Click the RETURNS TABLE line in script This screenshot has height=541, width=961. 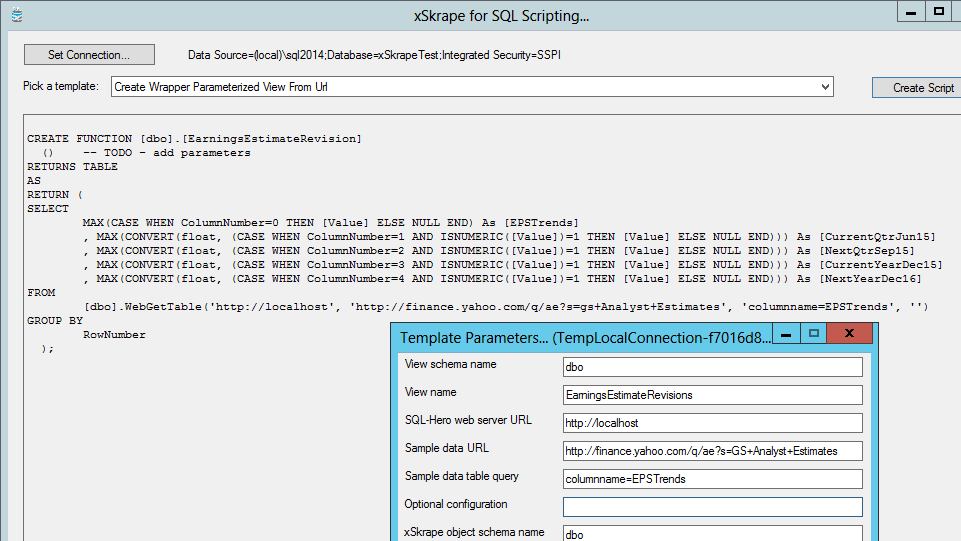pyautogui.click(x=72, y=167)
